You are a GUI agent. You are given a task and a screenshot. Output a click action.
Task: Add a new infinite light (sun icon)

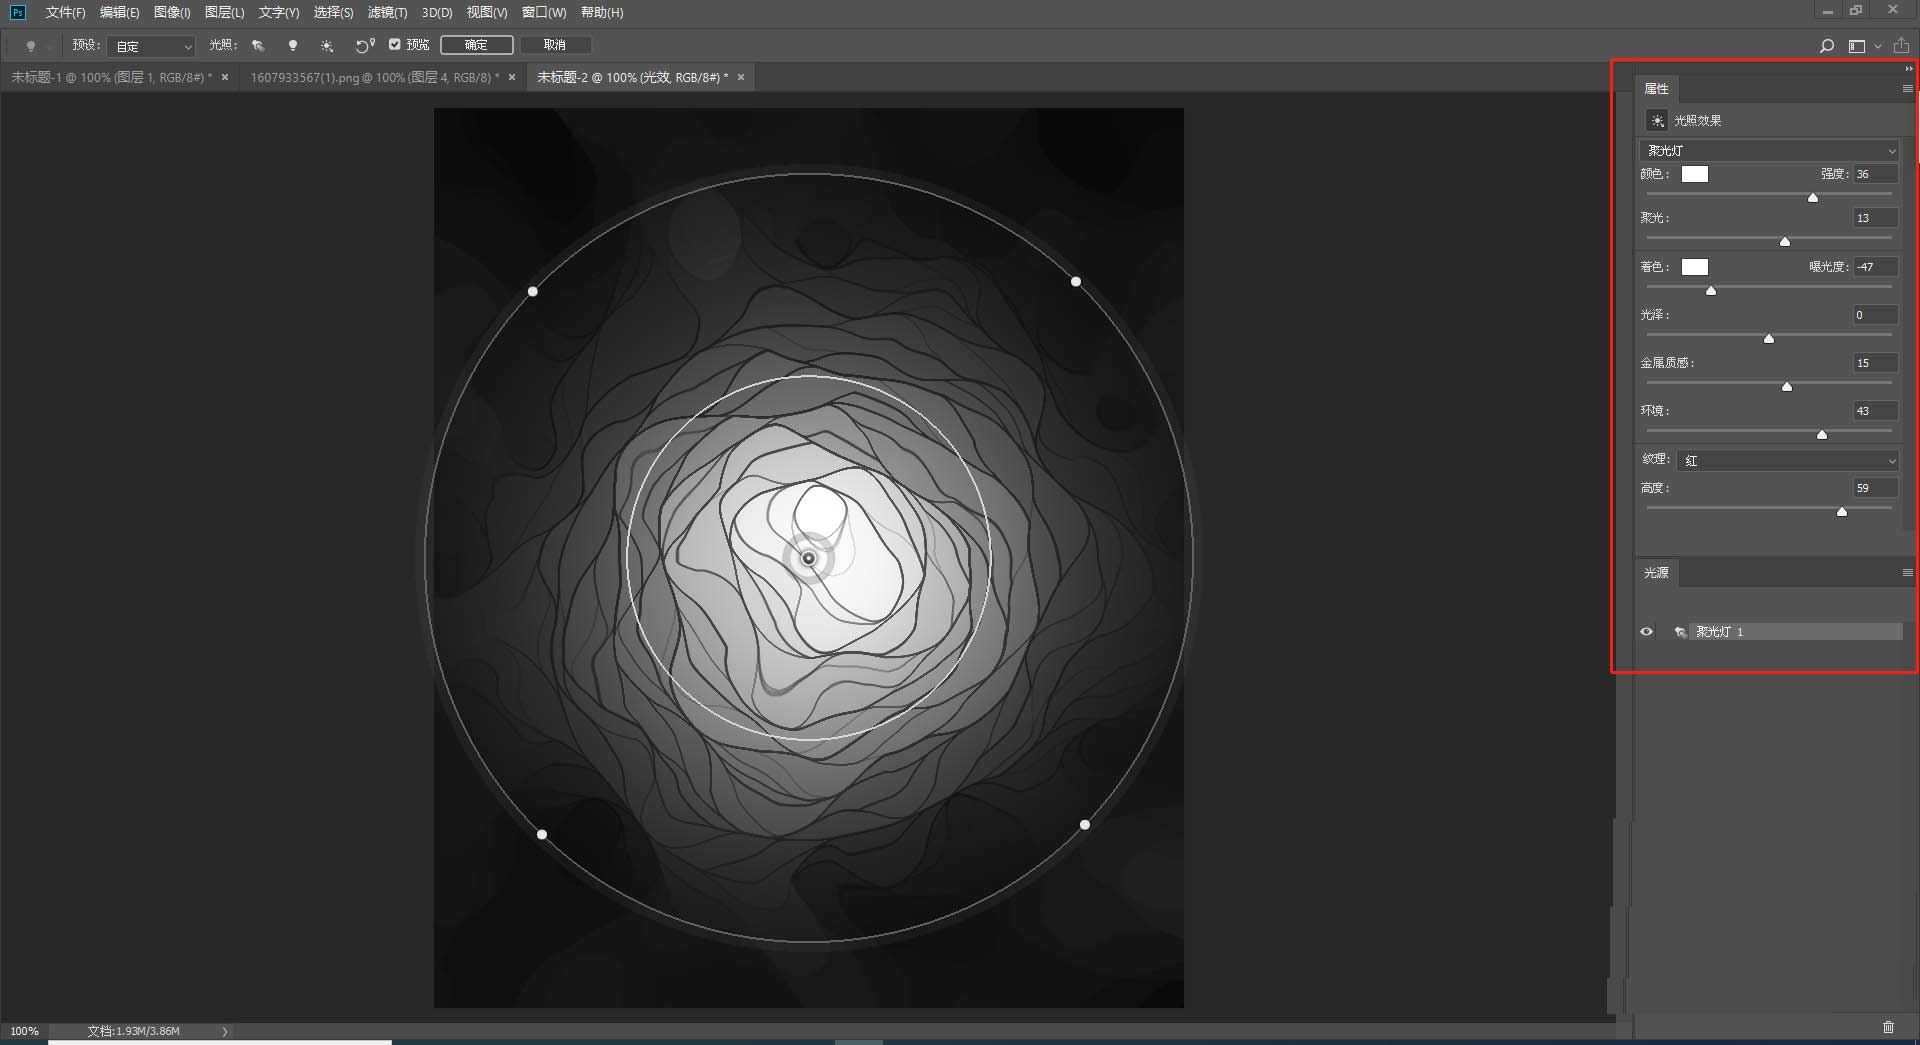click(x=327, y=45)
